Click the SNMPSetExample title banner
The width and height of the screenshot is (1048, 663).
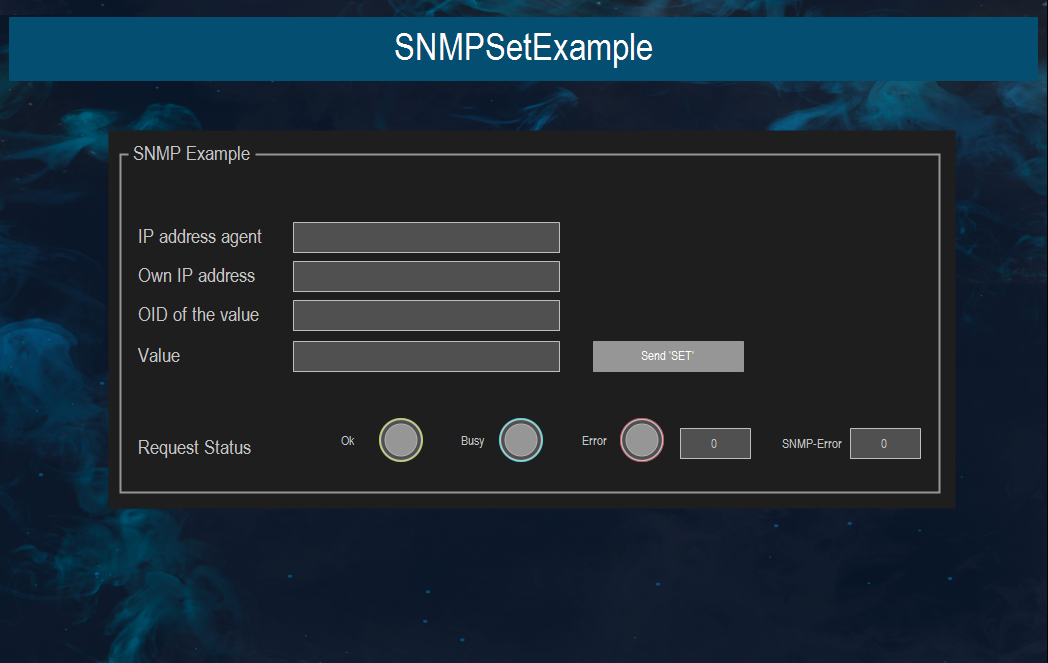coord(524,48)
